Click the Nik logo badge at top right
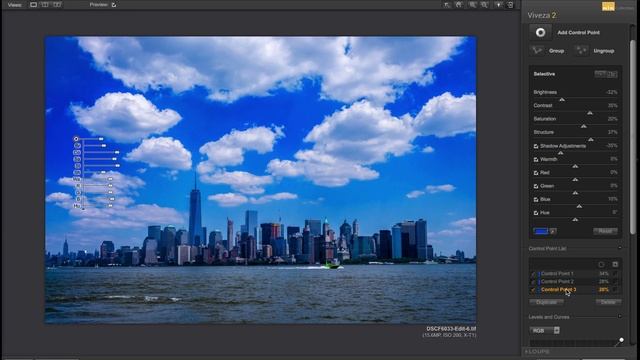This screenshot has width=640, height=360. click(608, 6)
